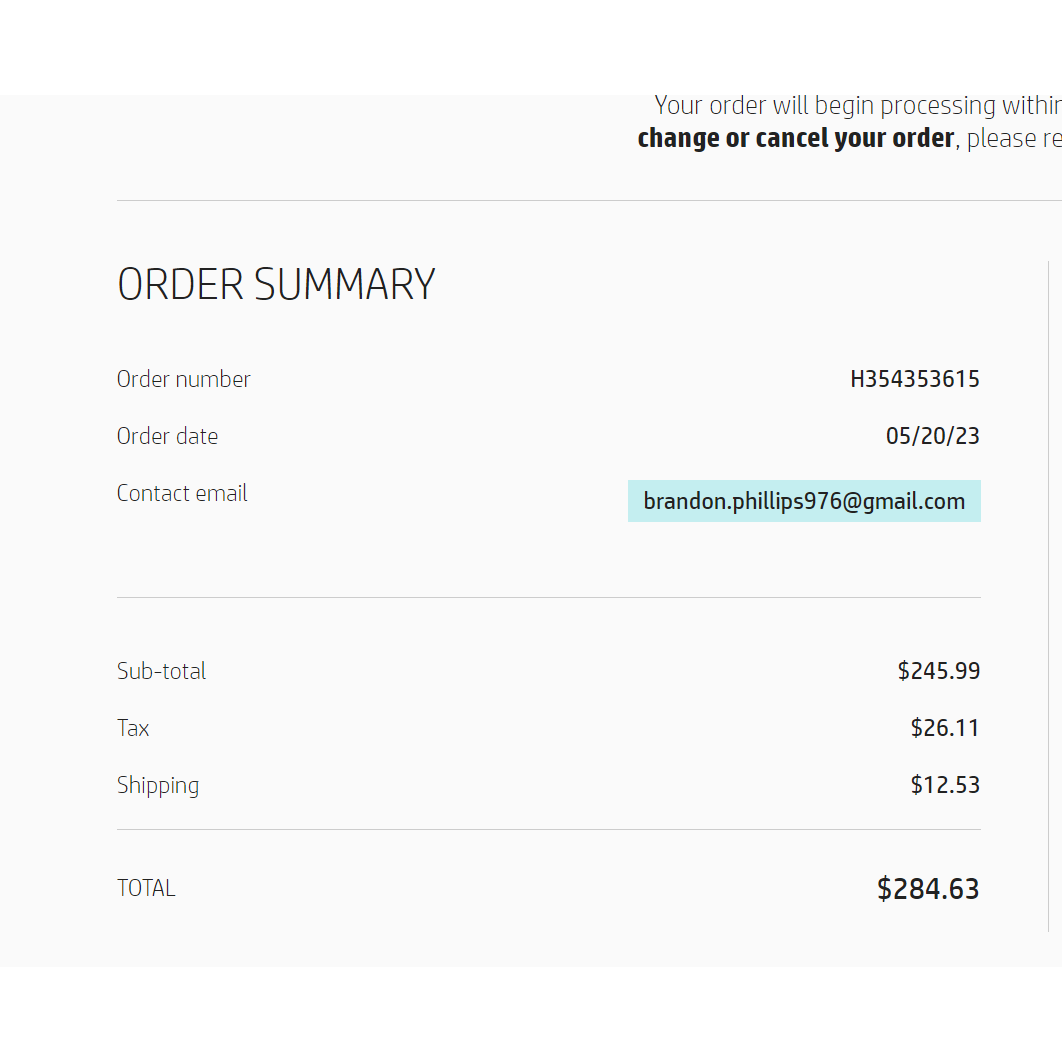Click the sub-total value $245.99
1062x1062 pixels.
[939, 671]
